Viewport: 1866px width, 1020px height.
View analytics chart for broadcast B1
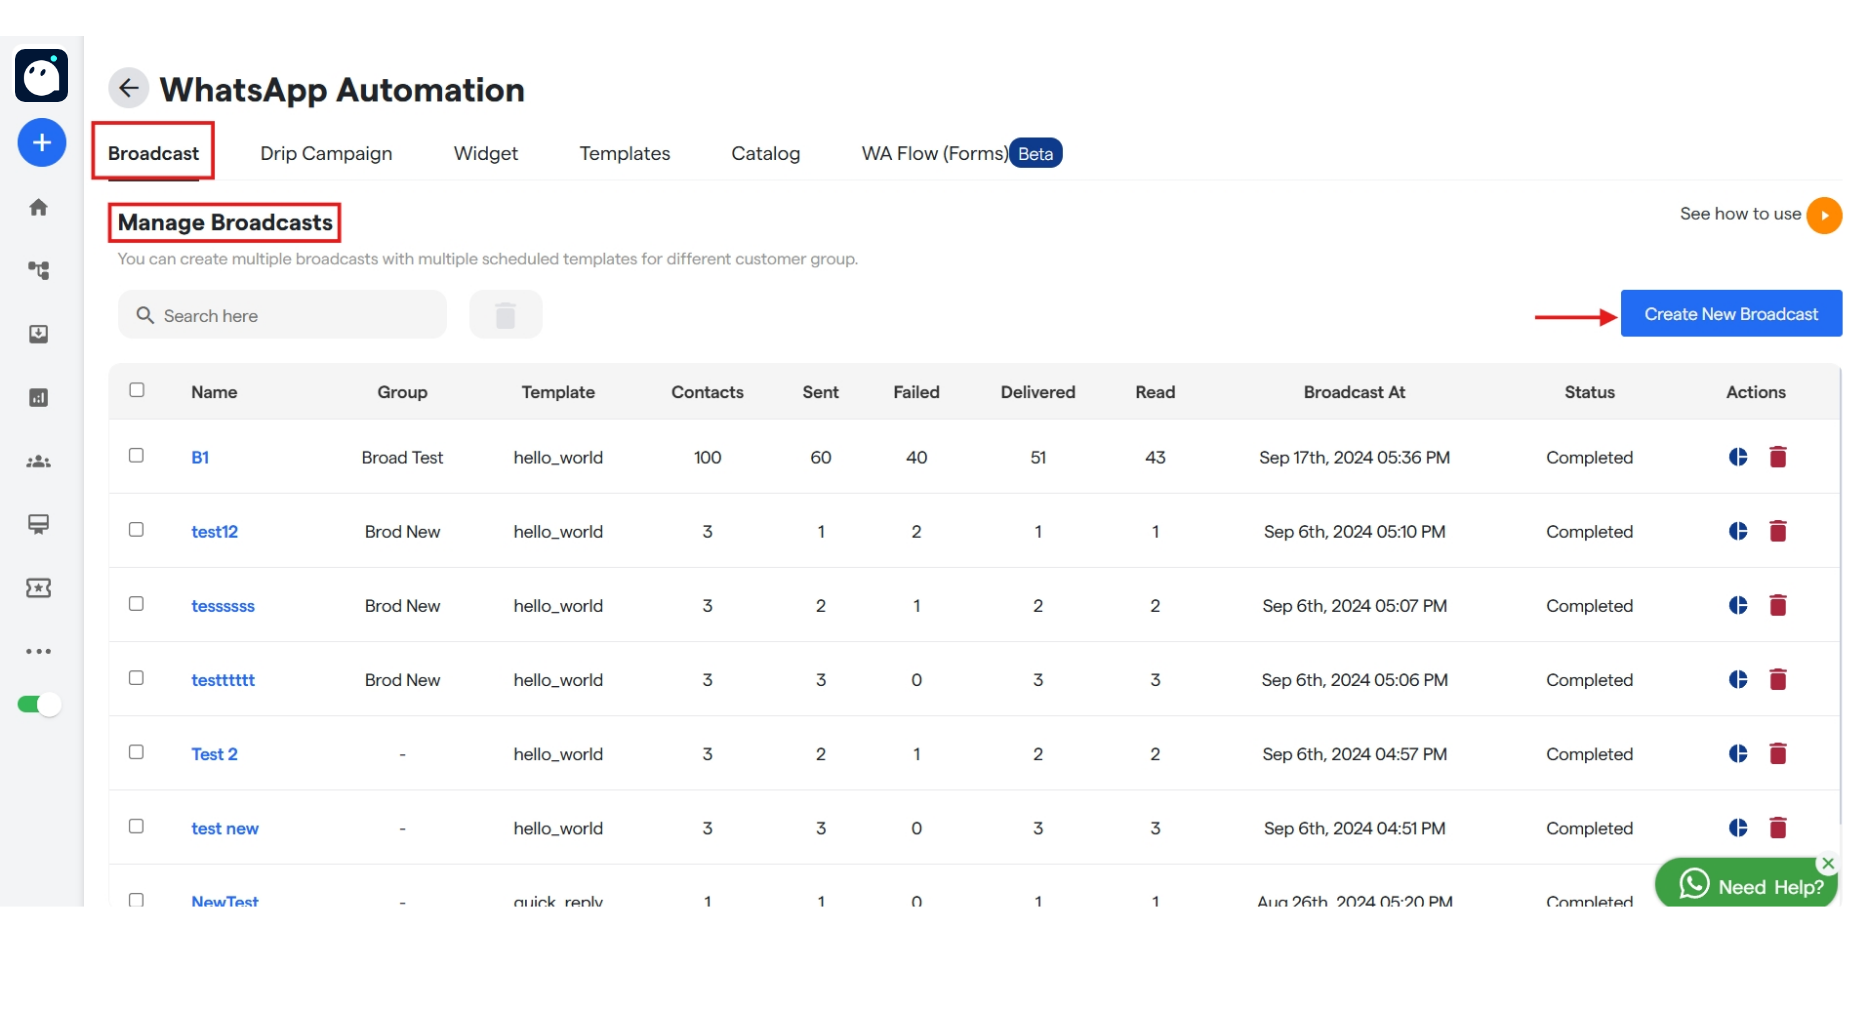[x=1738, y=457]
